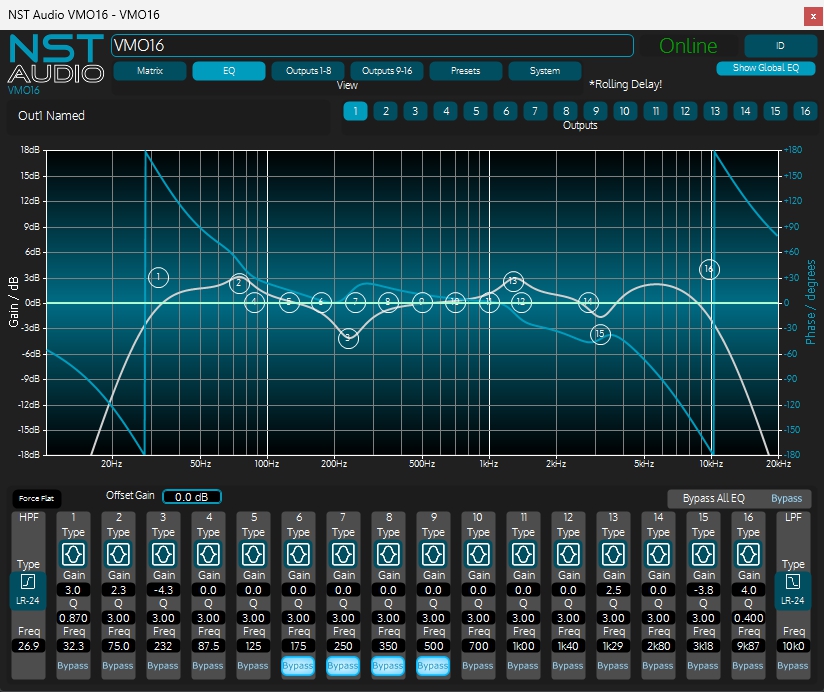This screenshot has height=692, width=824.
Task: Disable the active Bypass on band 8
Action: coord(388,666)
